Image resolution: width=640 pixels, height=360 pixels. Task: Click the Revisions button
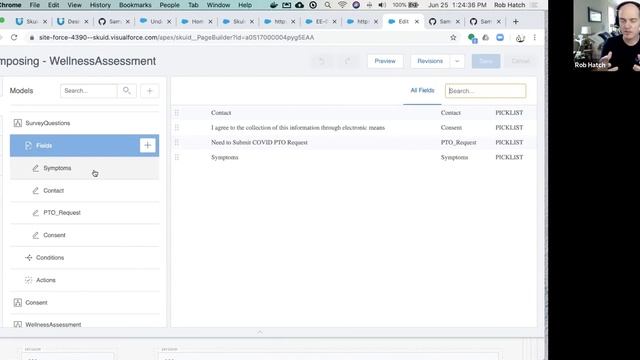click(x=430, y=61)
